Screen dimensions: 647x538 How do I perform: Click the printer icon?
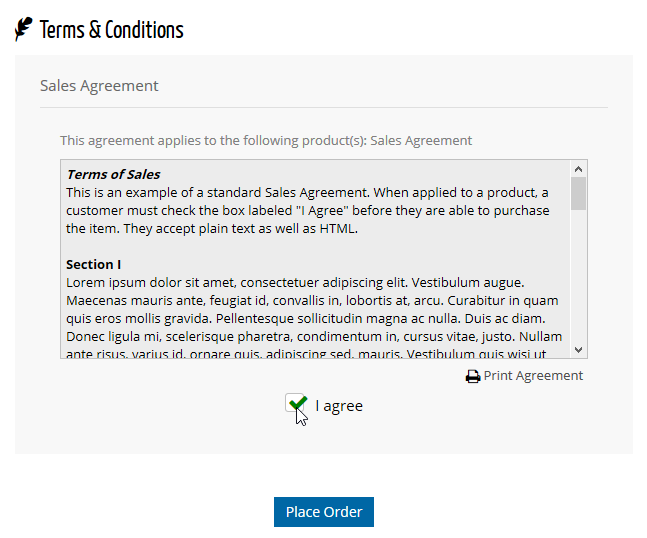tap(473, 377)
